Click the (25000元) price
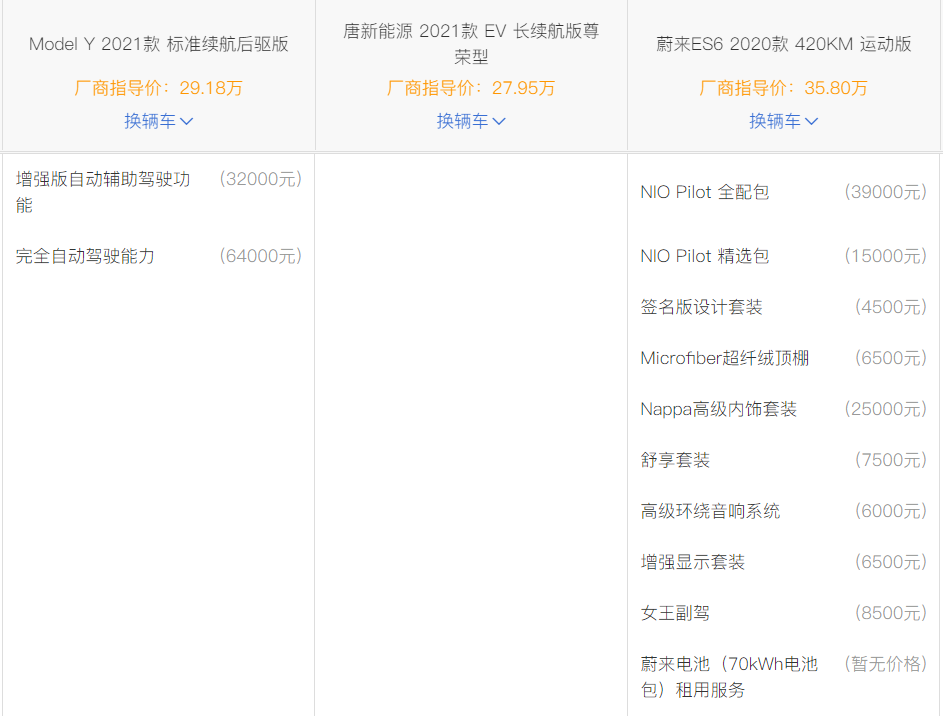943x716 pixels. (885, 409)
